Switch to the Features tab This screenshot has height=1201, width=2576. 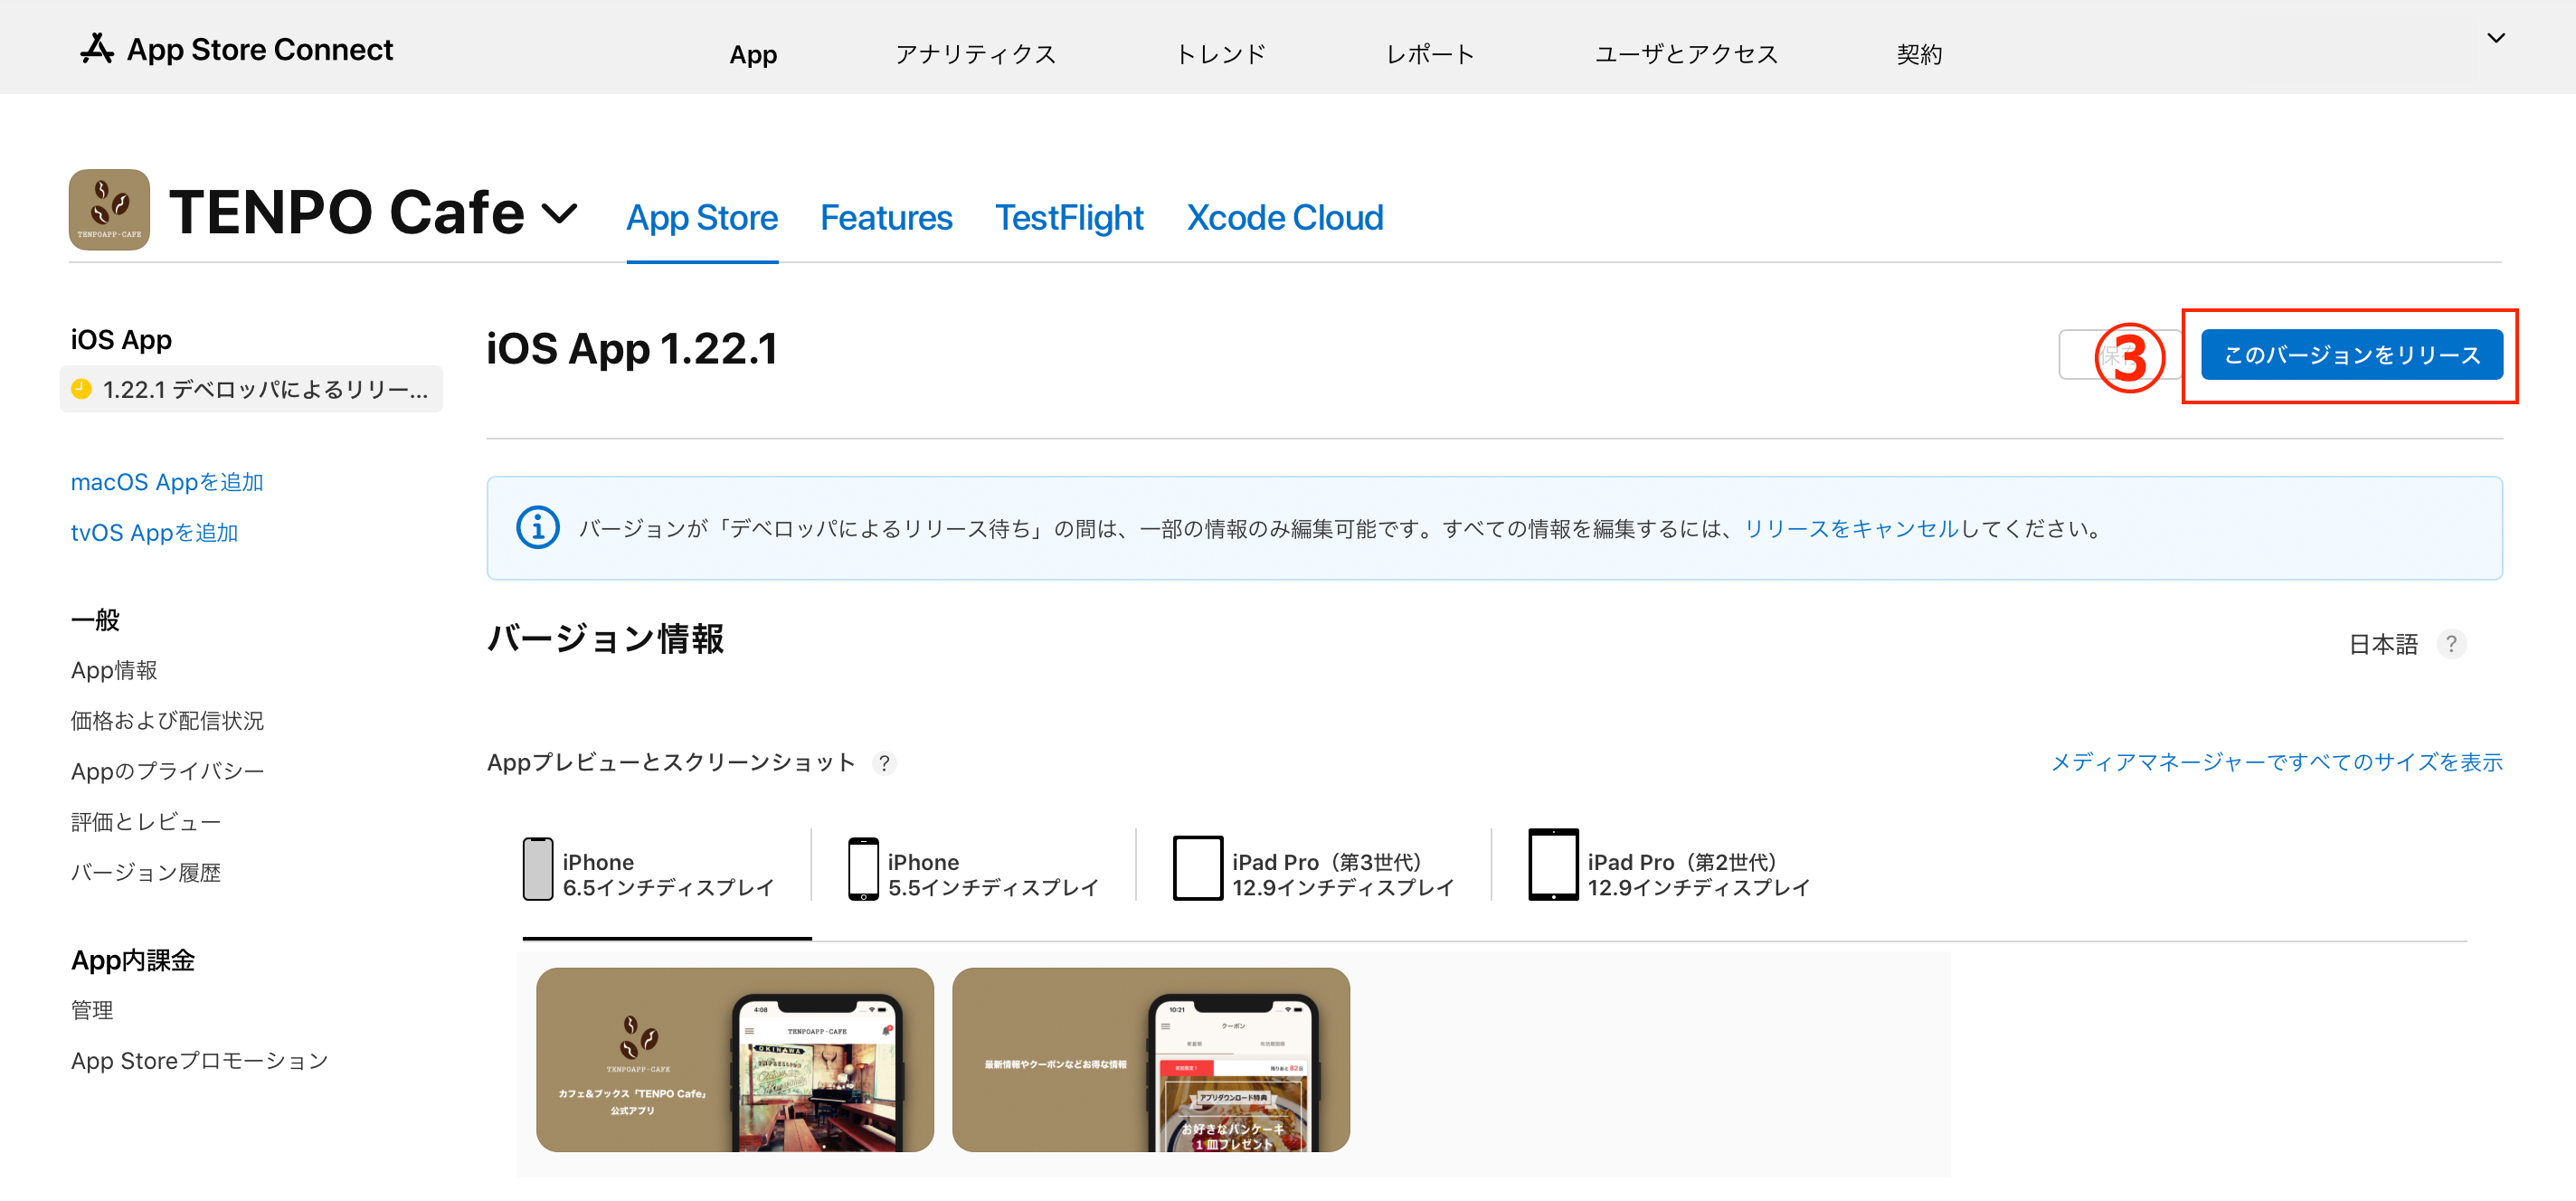886,217
